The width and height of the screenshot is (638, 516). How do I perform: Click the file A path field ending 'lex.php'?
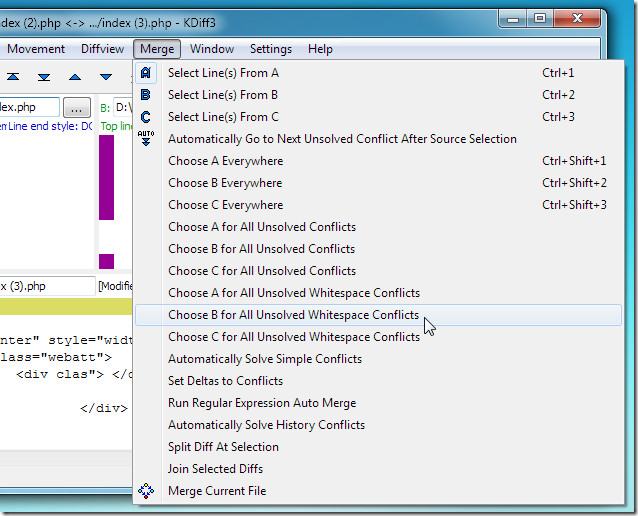click(x=29, y=107)
